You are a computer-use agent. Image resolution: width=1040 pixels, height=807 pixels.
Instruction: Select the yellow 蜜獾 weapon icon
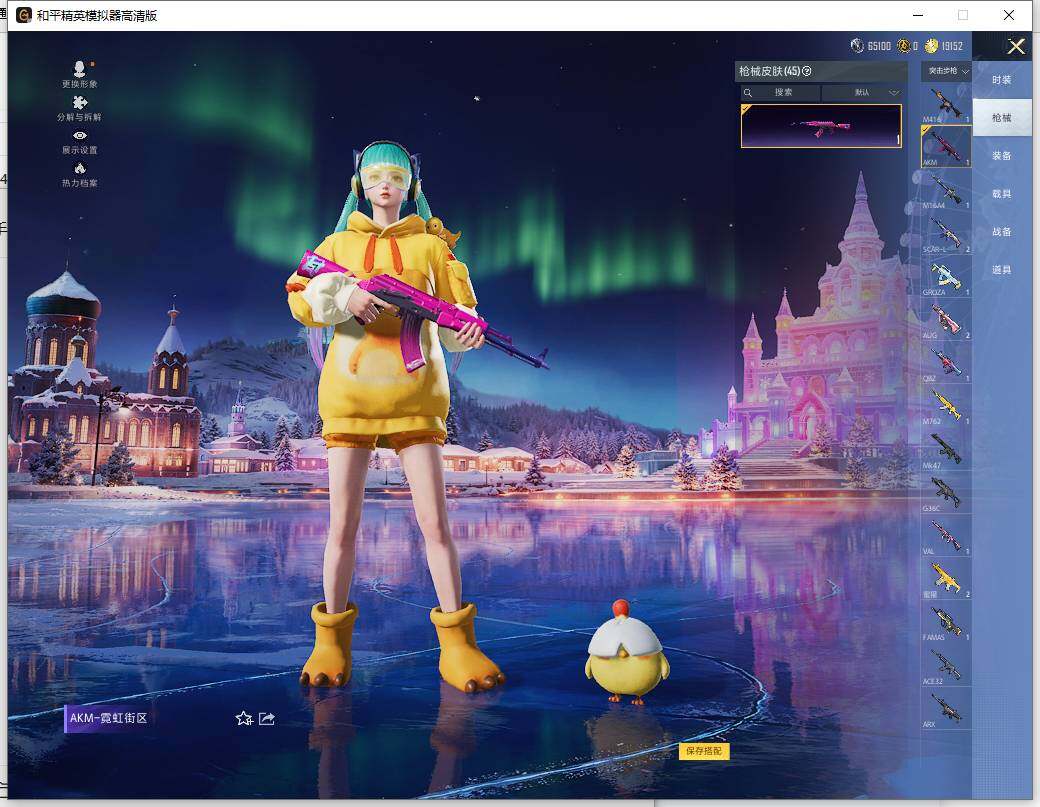946,579
